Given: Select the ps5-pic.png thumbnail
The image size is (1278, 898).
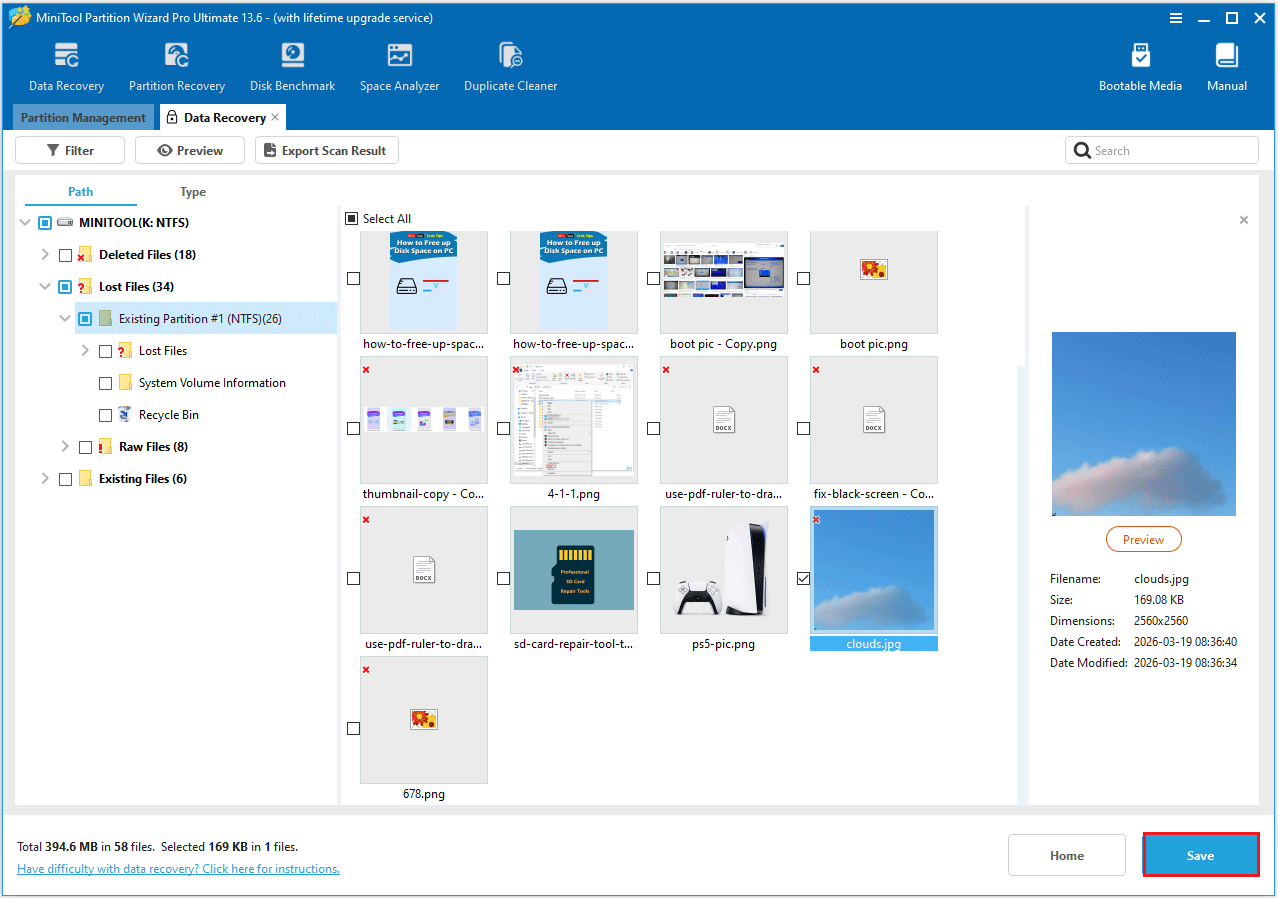Looking at the screenshot, I should click(723, 570).
